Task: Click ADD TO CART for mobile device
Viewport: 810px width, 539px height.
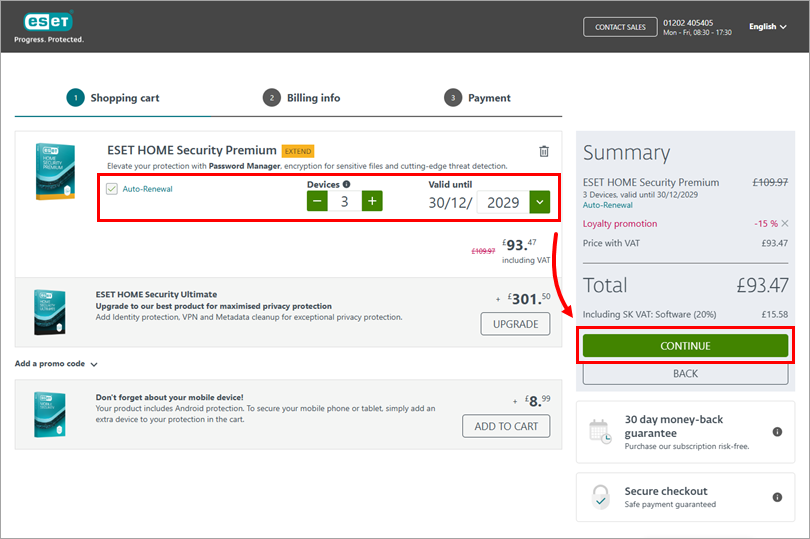Action: click(506, 426)
